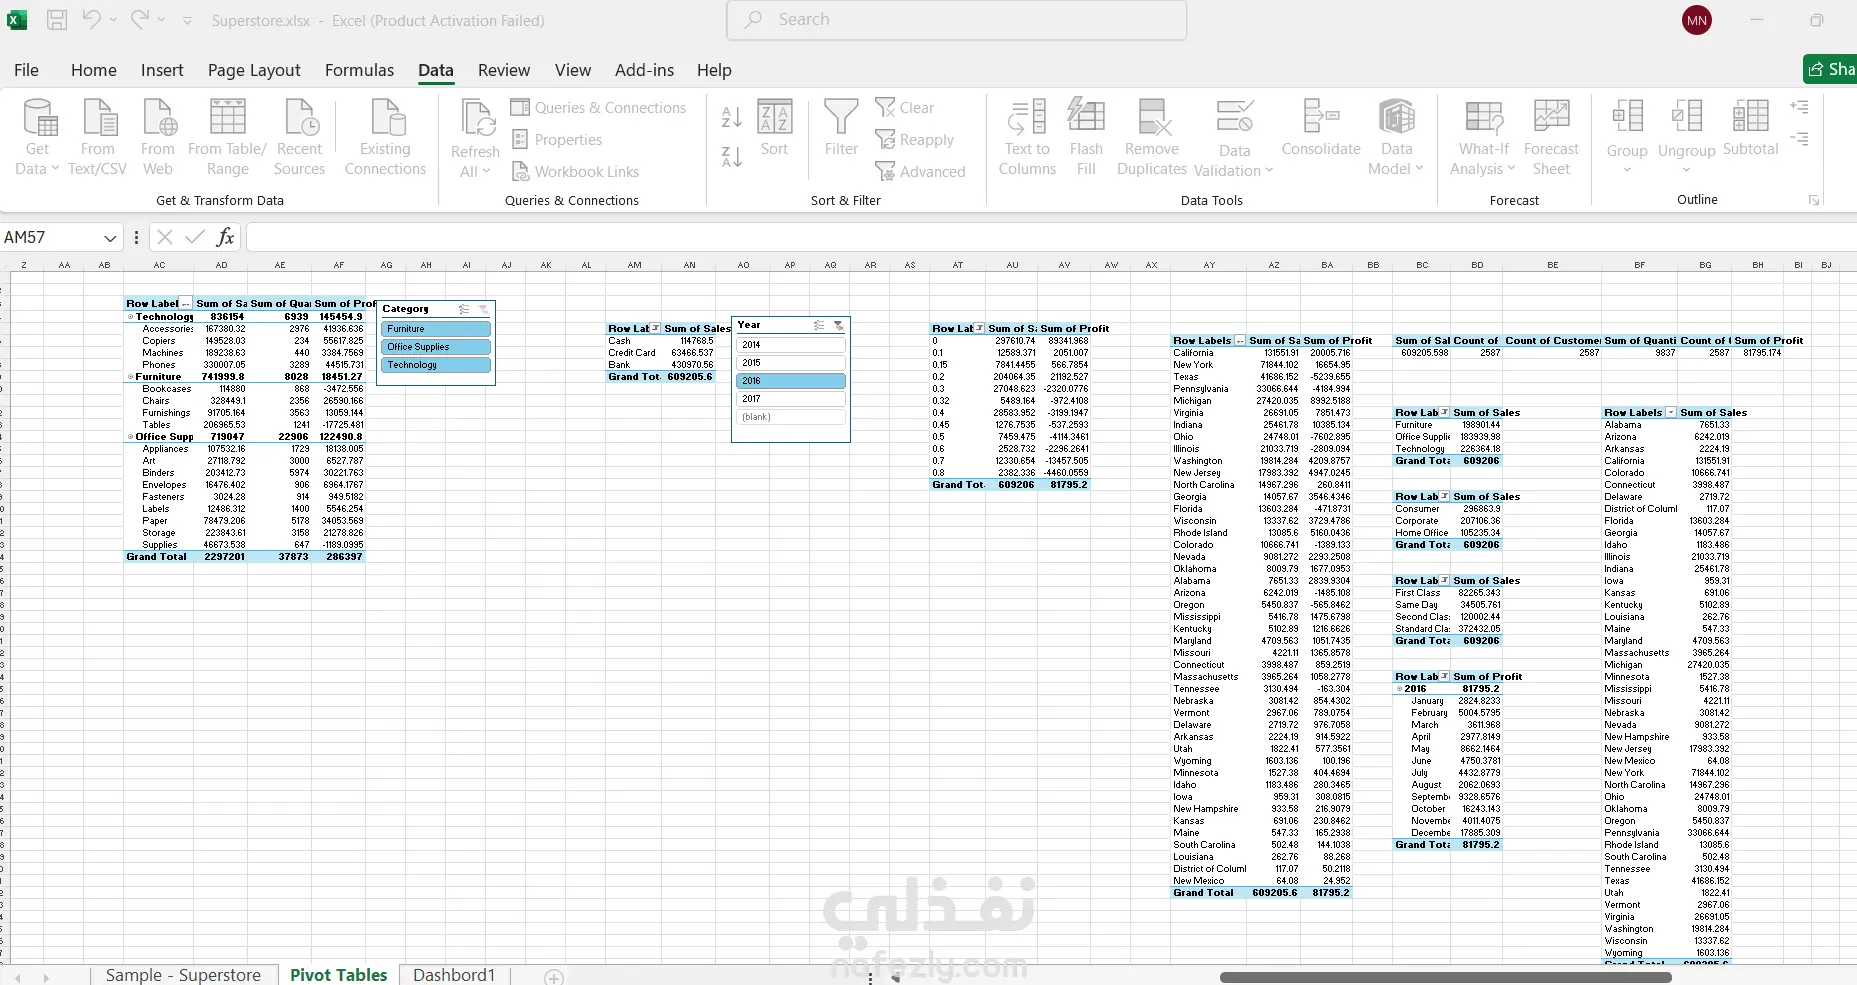
Task: Select 2015 in Year slicer
Action: (x=791, y=363)
